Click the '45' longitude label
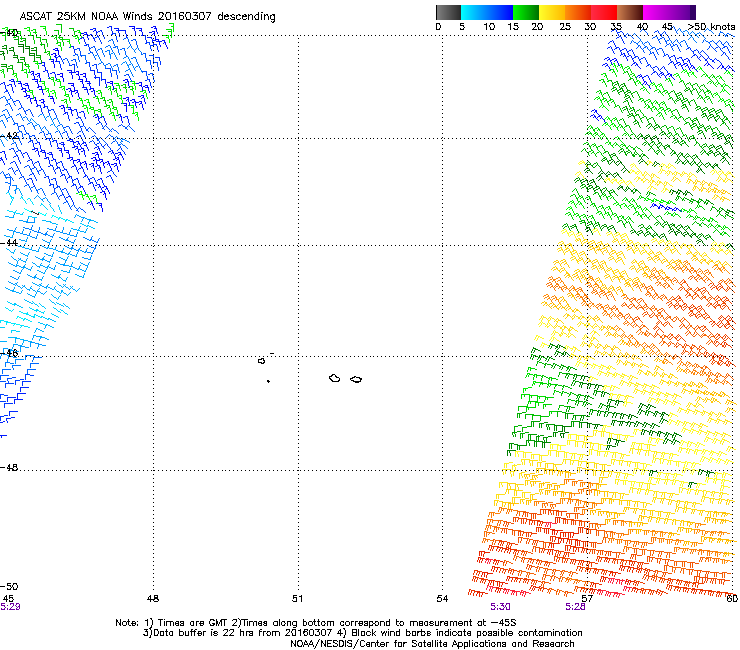740x650 pixels. pos(8,598)
